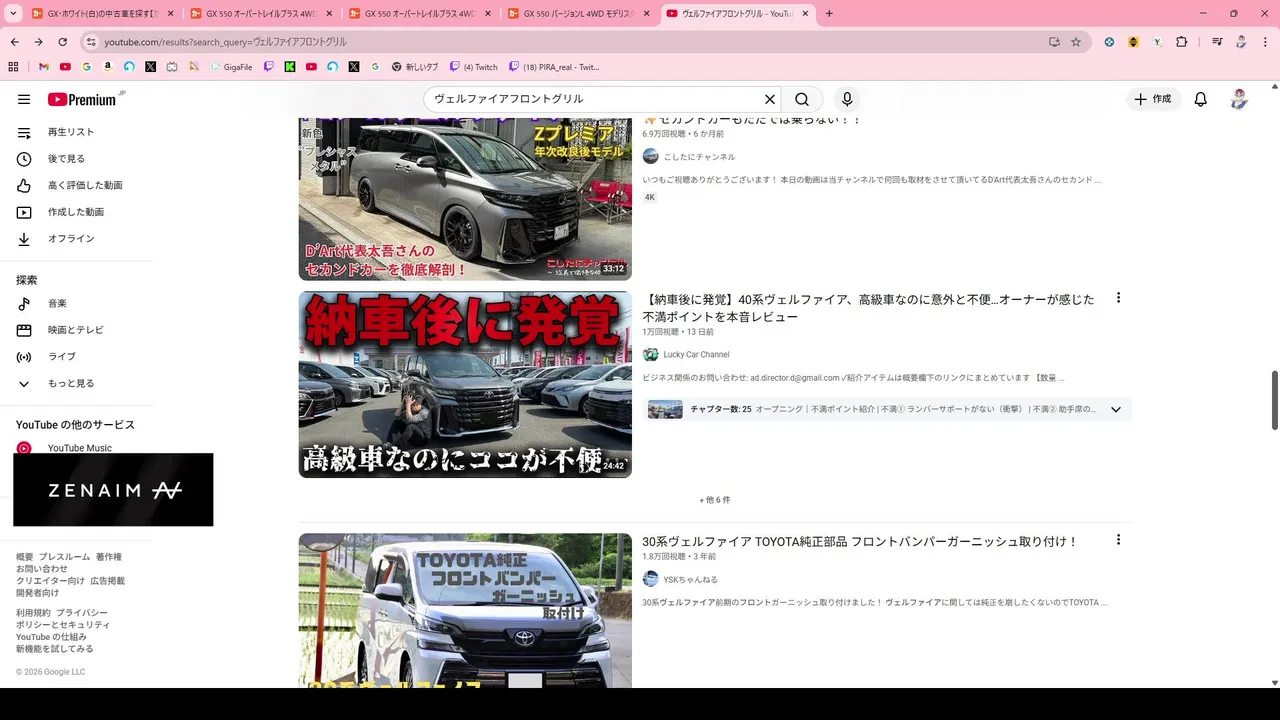Viewport: 1280px width, 720px height.
Task: View site information icon in address bar
Action: [91, 42]
